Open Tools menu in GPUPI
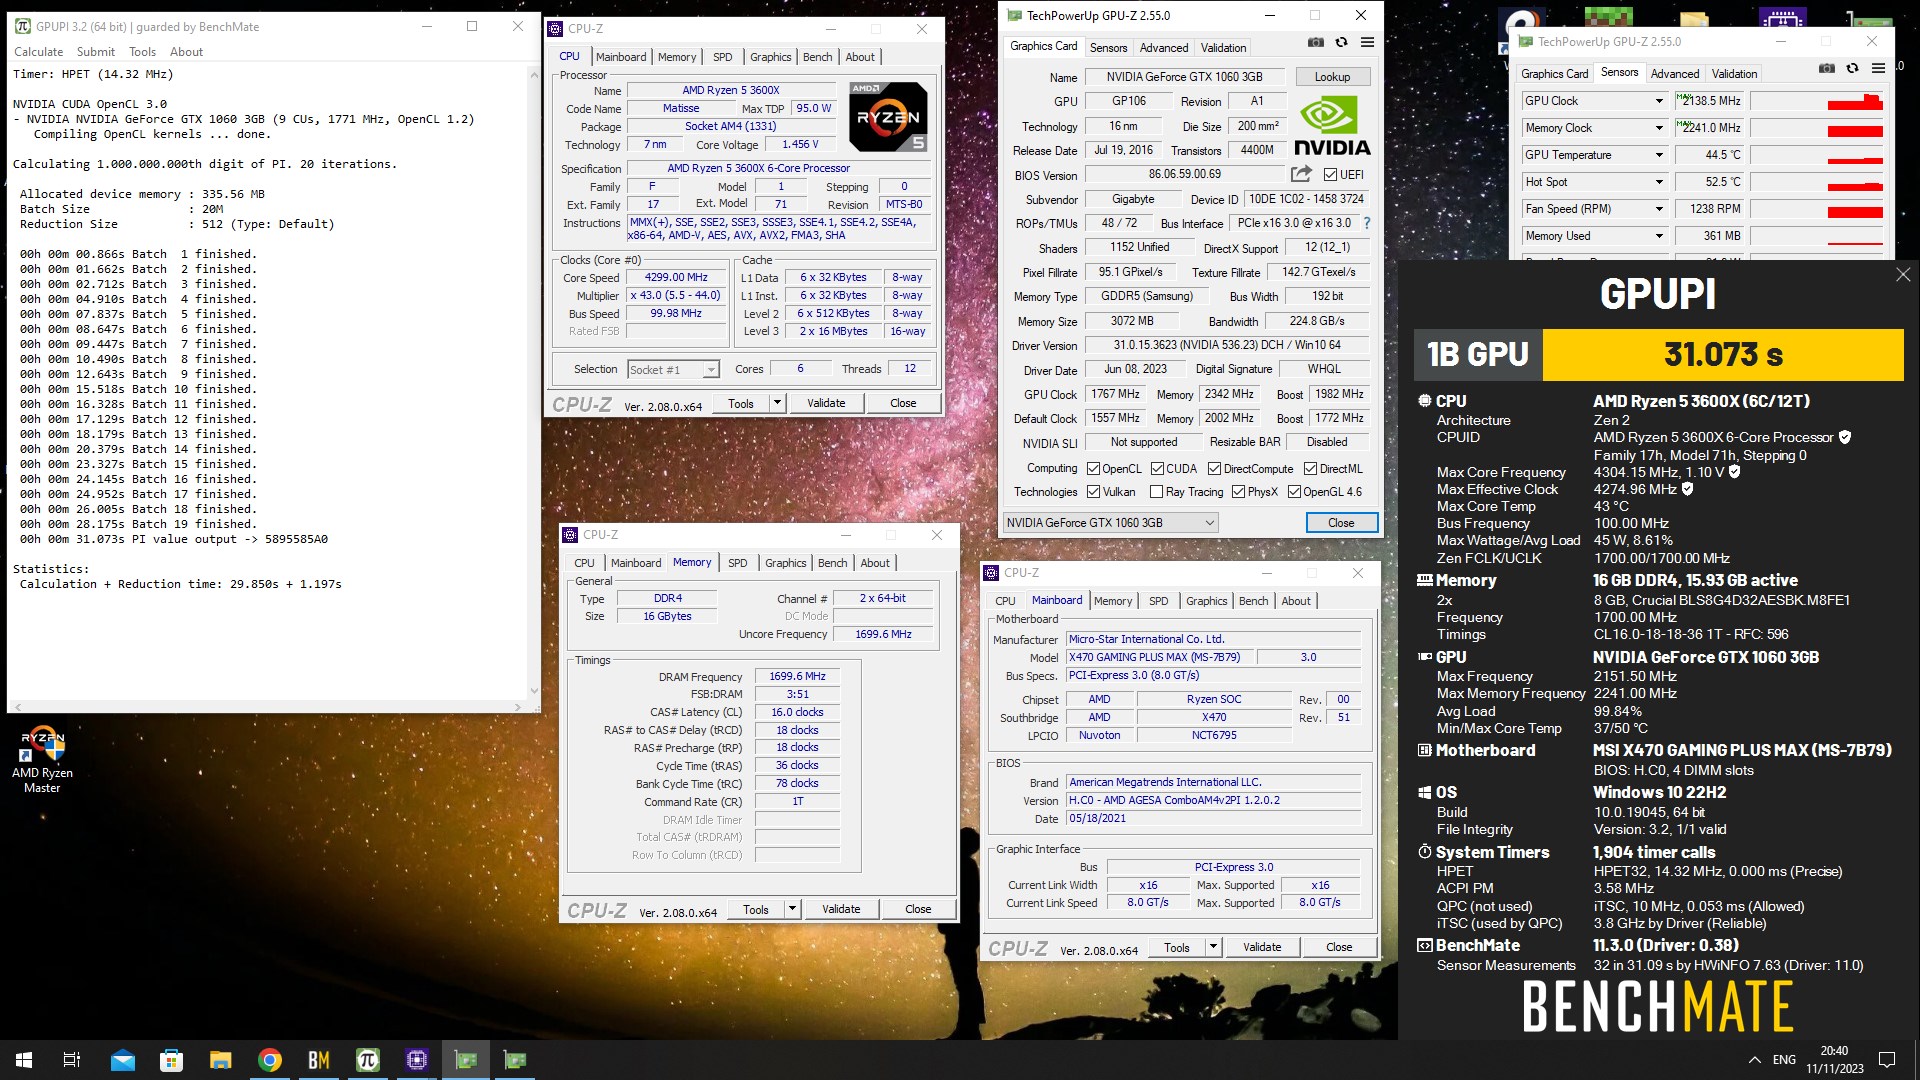The image size is (1920, 1080). pyautogui.click(x=142, y=52)
